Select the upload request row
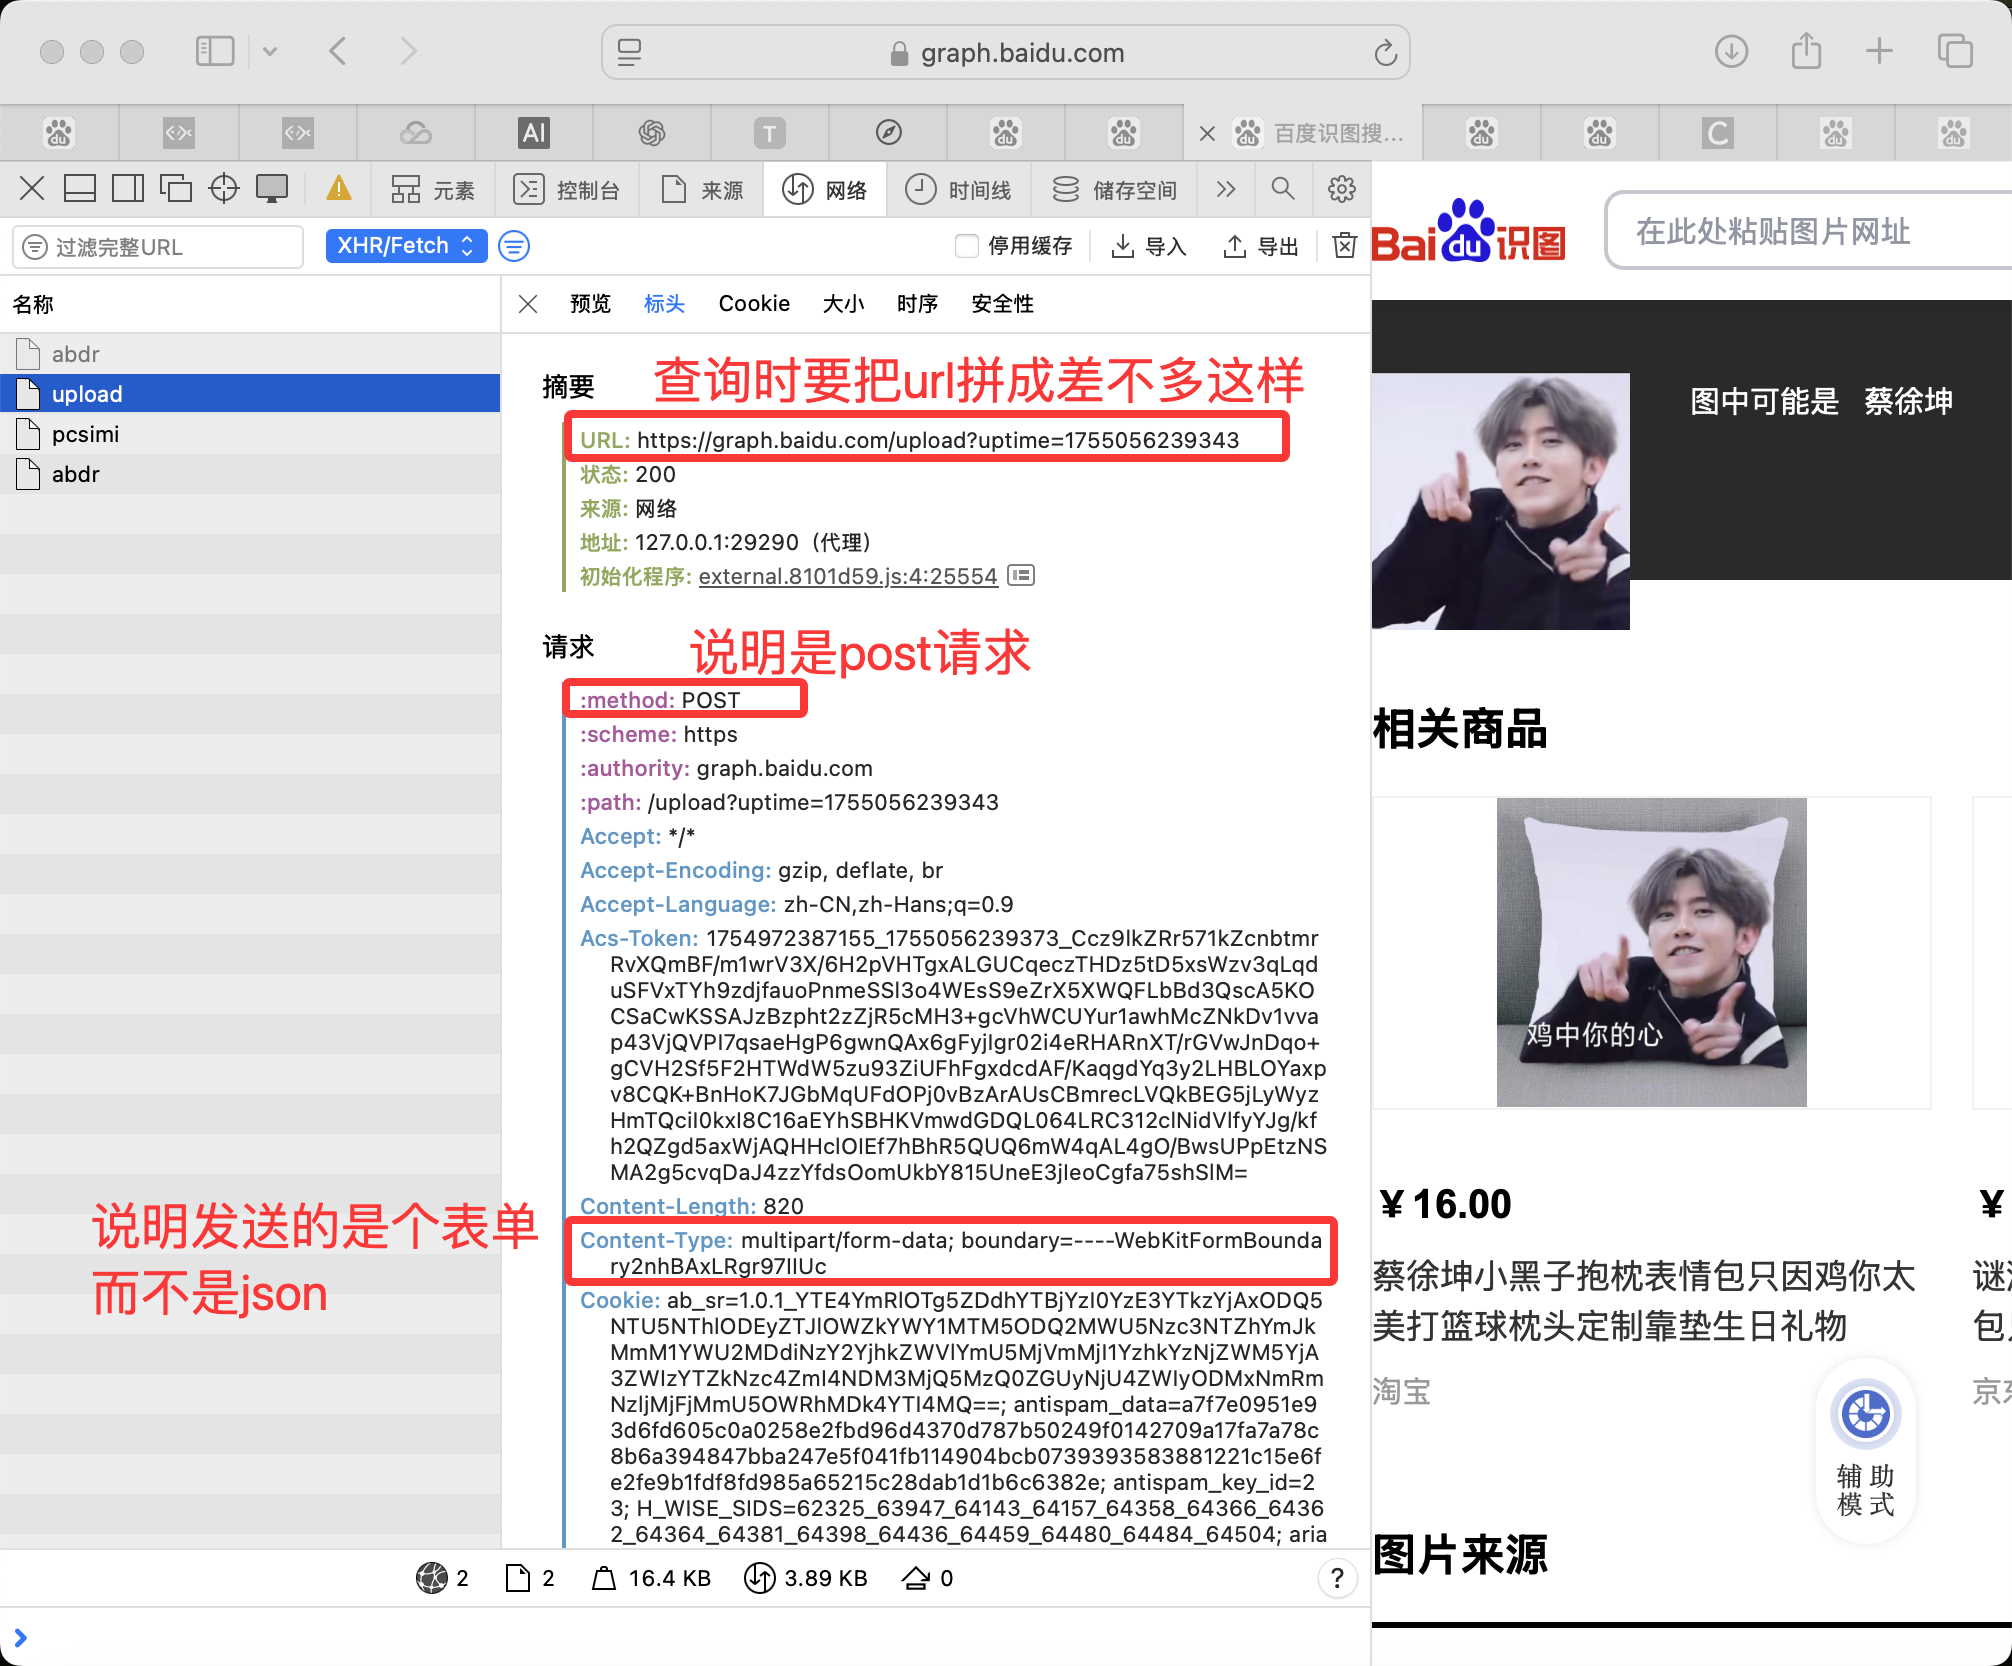 250,394
